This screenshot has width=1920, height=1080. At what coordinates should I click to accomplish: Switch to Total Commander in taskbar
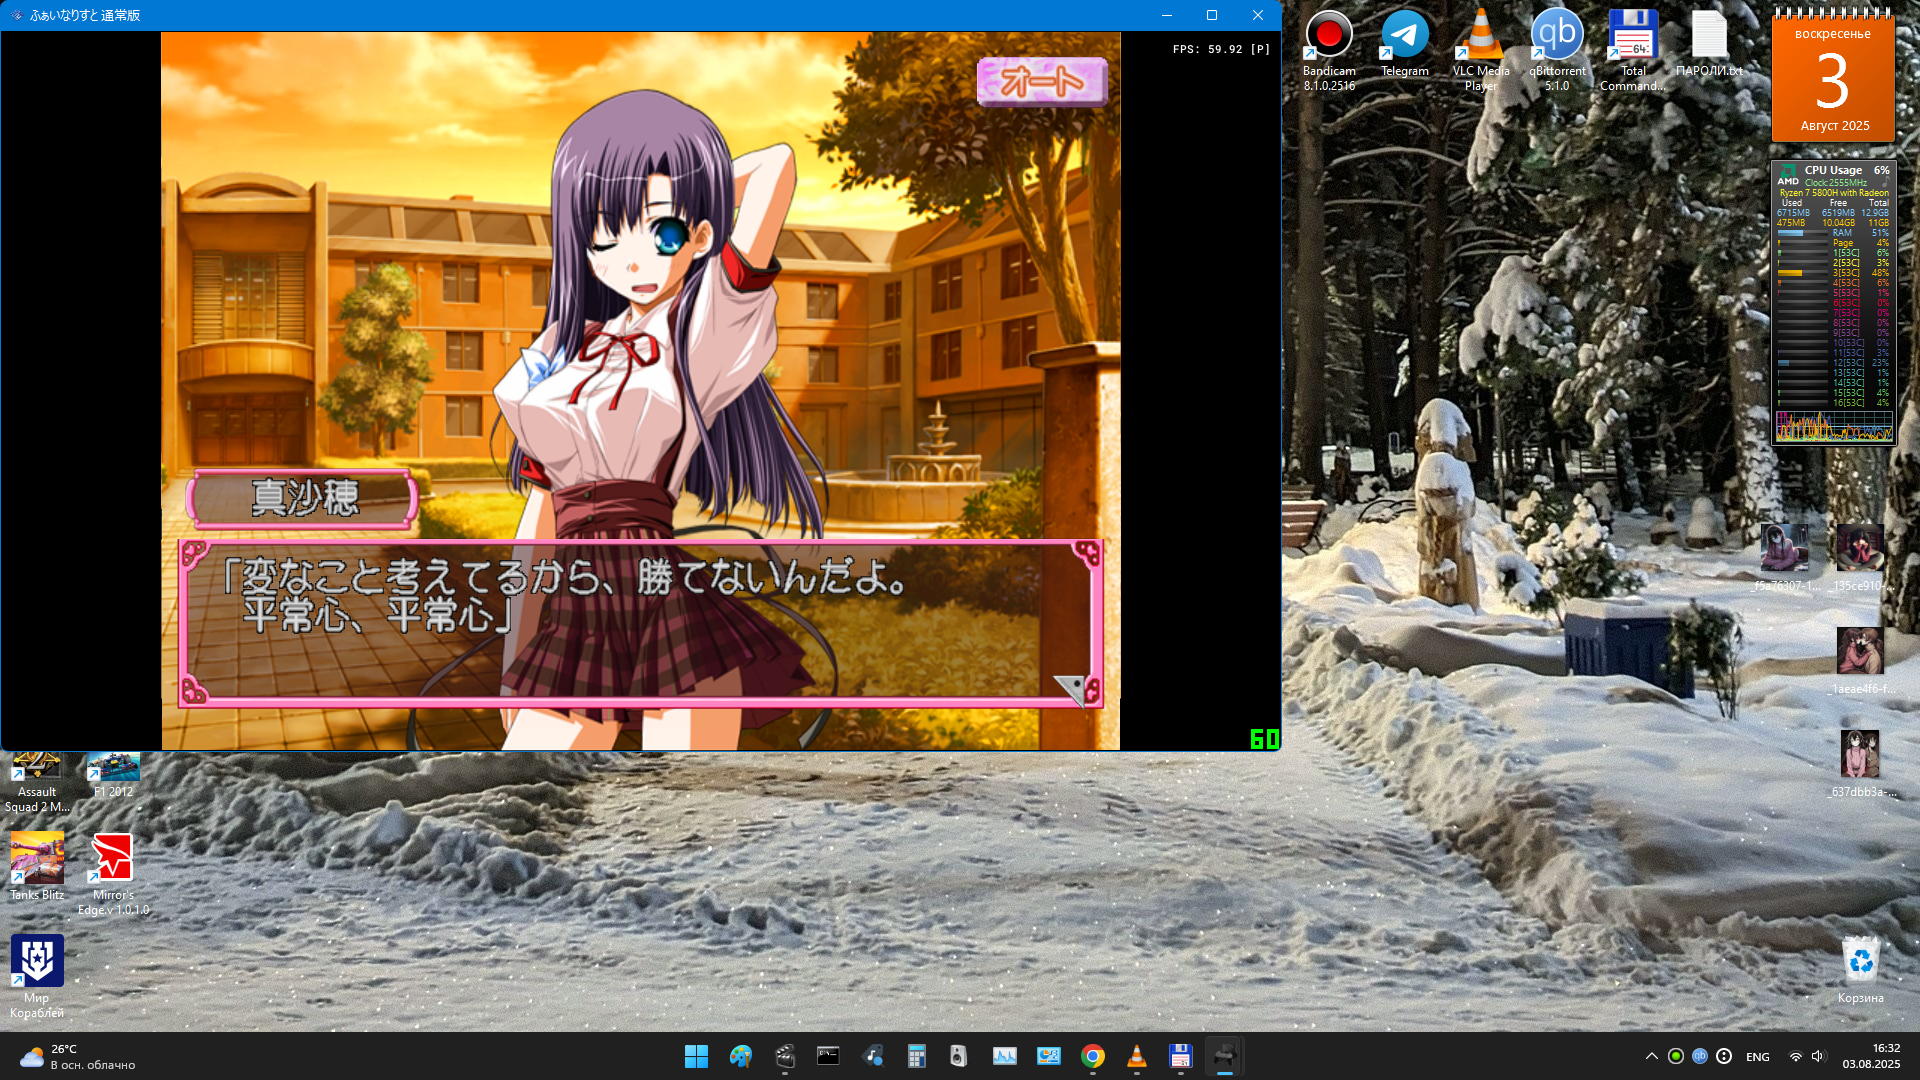pyautogui.click(x=1180, y=1056)
